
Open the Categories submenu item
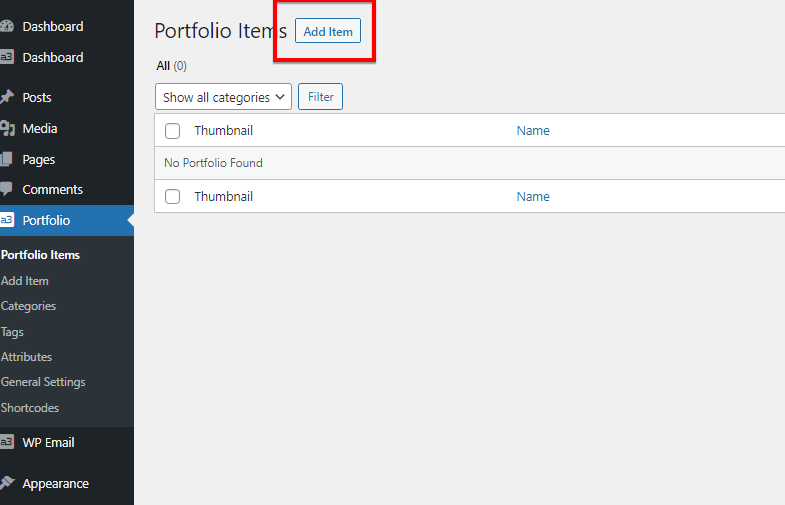point(29,306)
